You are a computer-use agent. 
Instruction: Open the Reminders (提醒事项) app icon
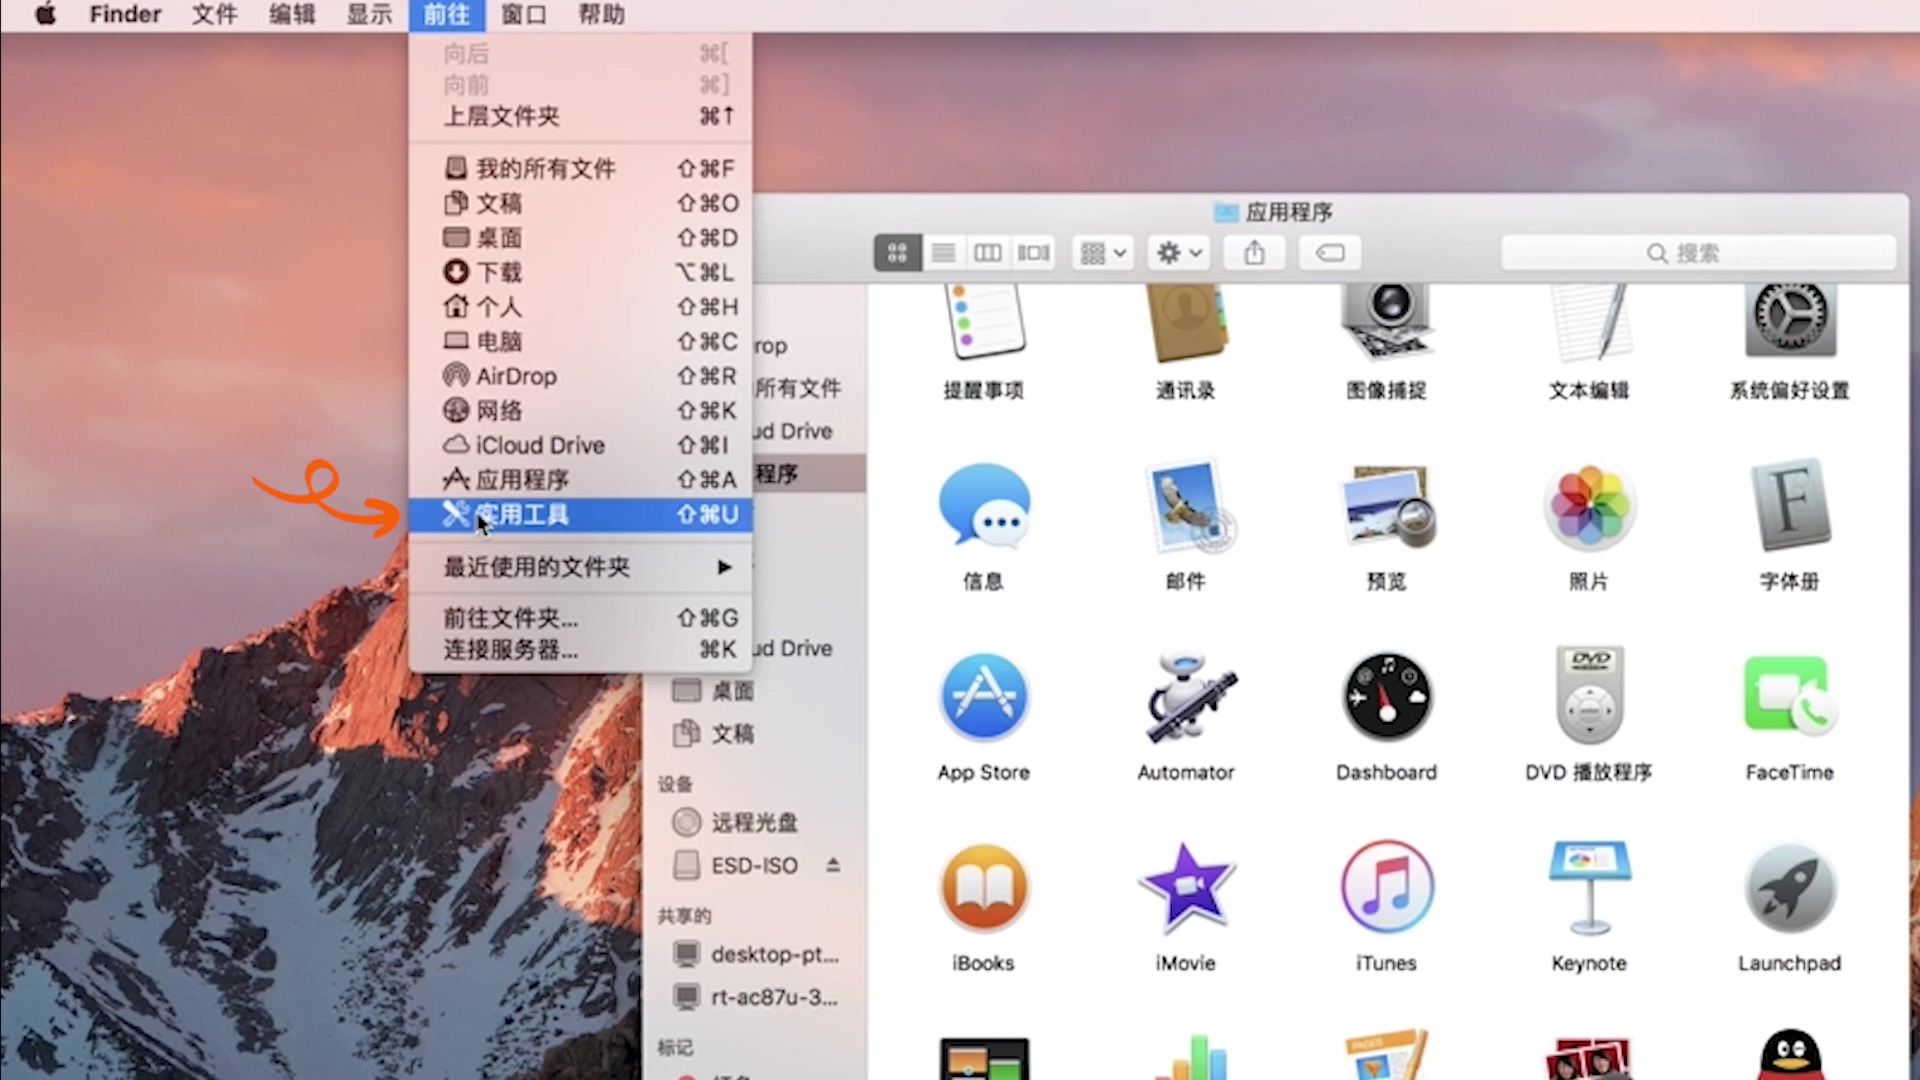(x=984, y=321)
